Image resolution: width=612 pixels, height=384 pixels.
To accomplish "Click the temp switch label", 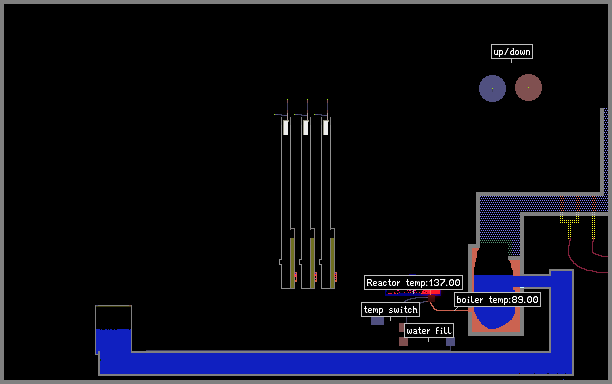I will (391, 310).
